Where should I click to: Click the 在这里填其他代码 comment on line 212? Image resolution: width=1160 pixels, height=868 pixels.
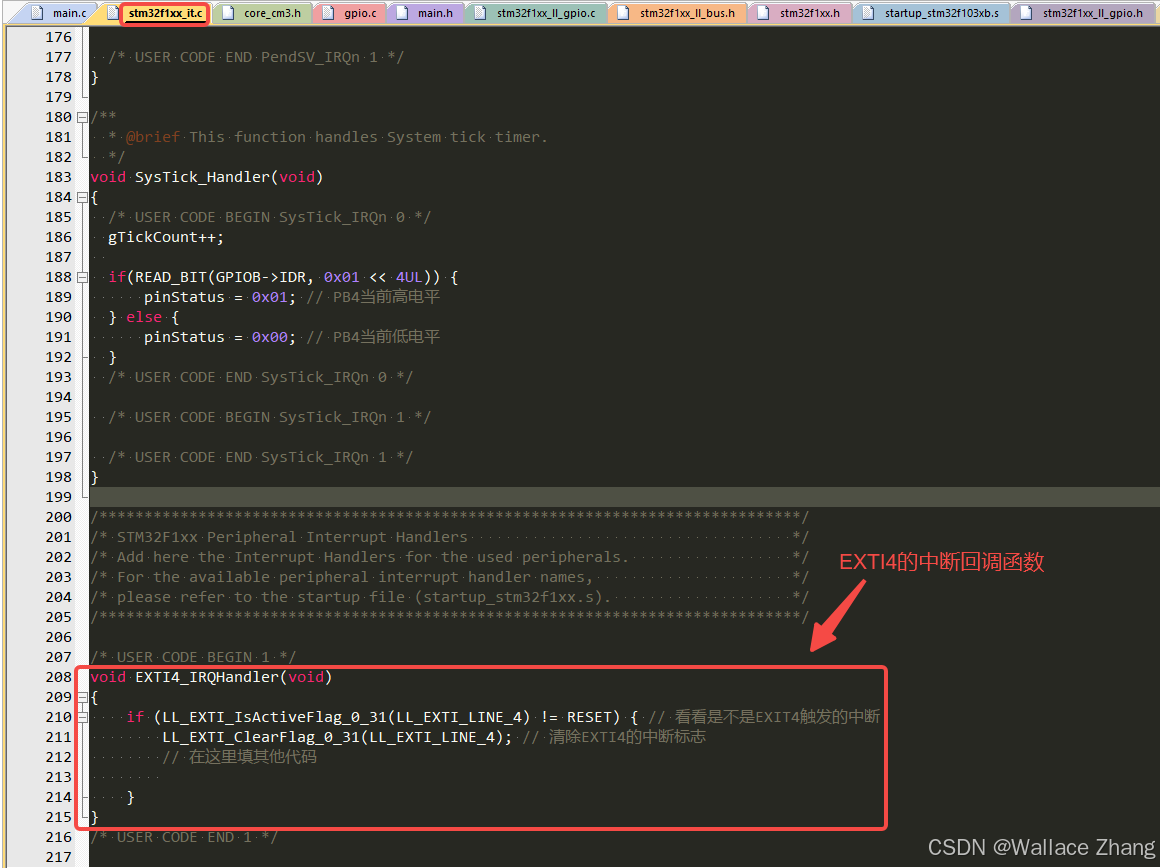click(x=240, y=757)
